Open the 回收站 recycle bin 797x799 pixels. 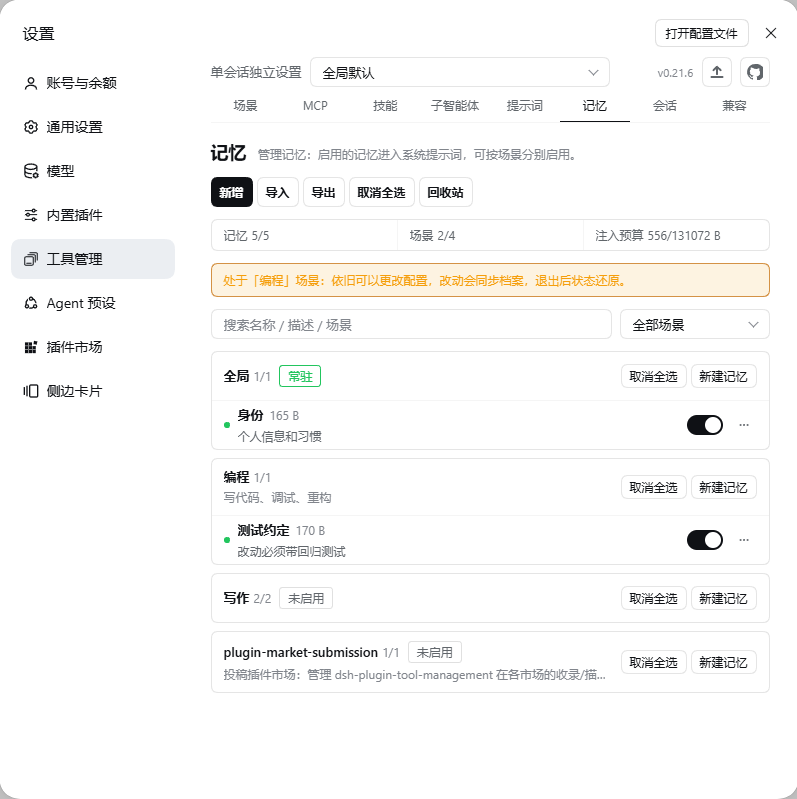pos(446,192)
